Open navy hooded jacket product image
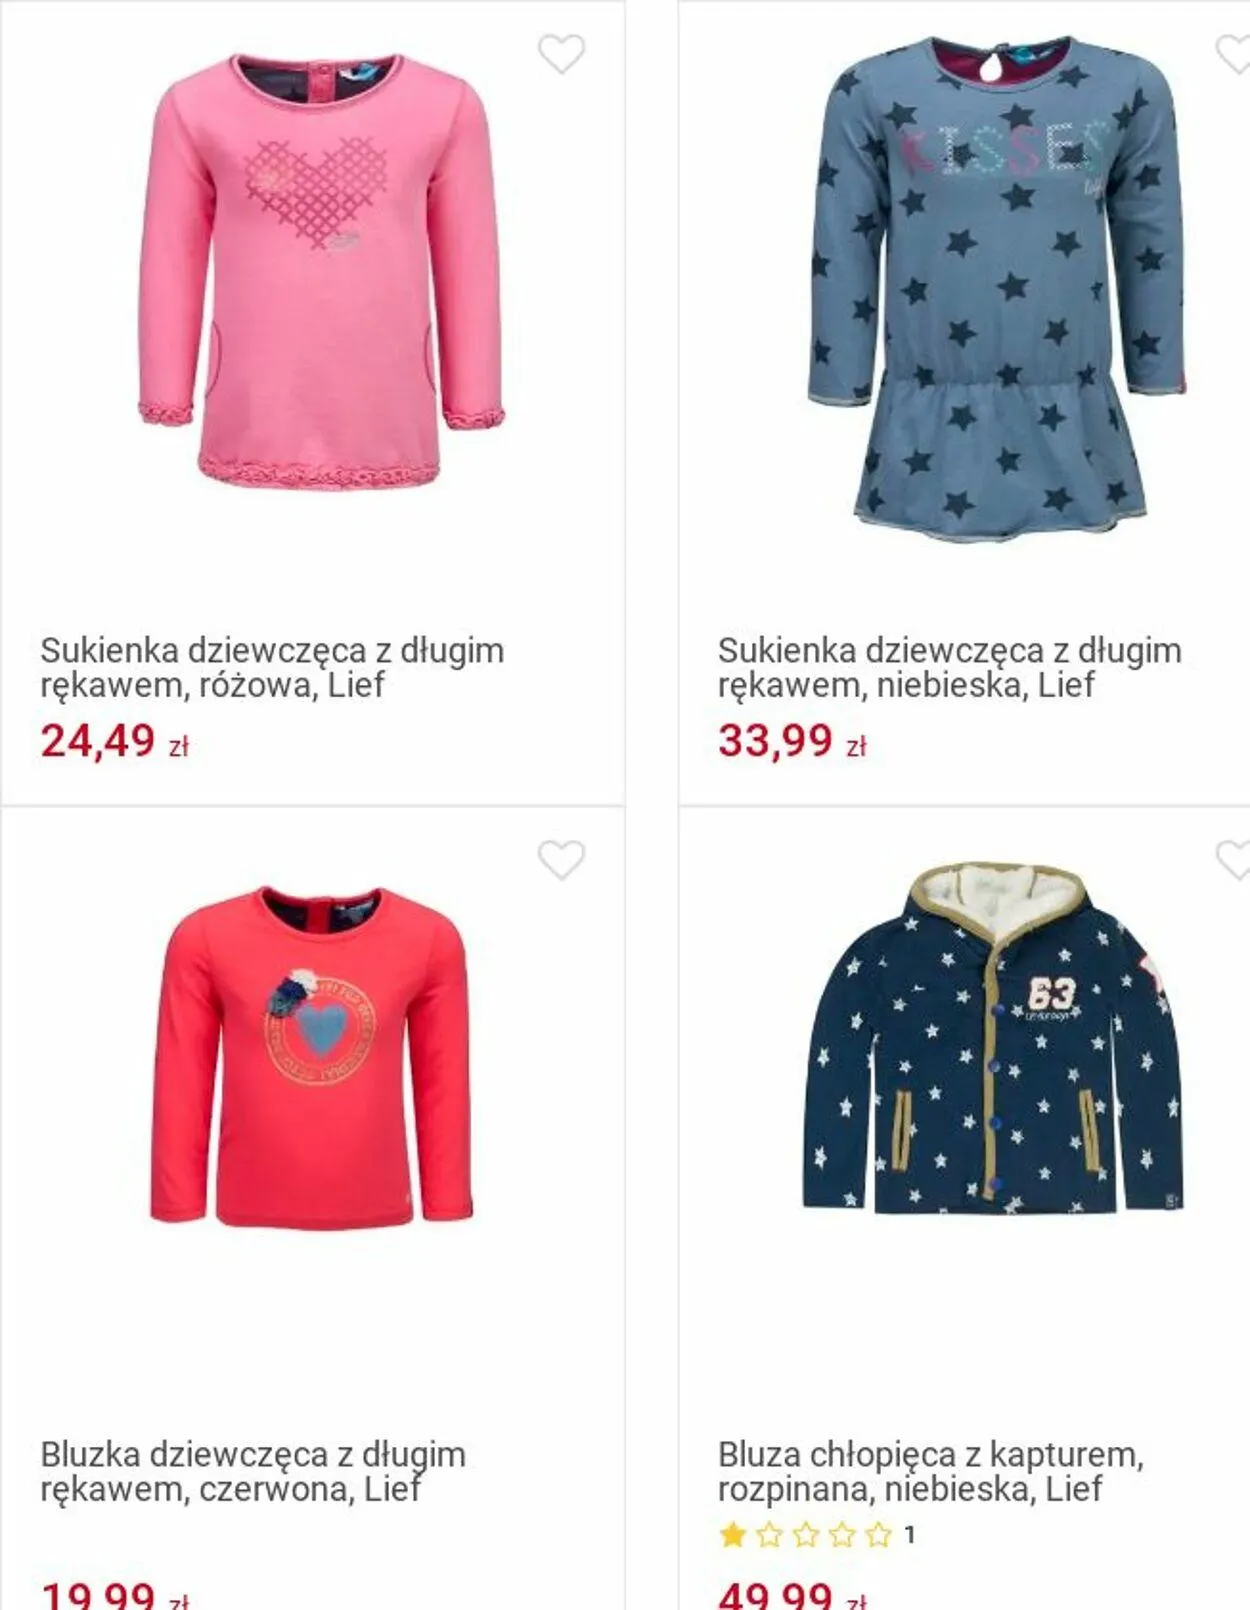This screenshot has width=1250, height=1610. 993,1038
